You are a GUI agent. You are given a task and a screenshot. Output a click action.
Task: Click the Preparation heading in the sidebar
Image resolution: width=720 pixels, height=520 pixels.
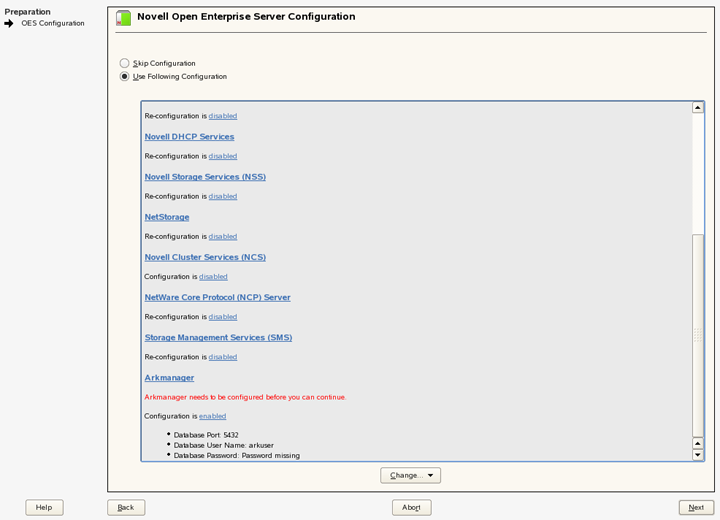click(28, 12)
